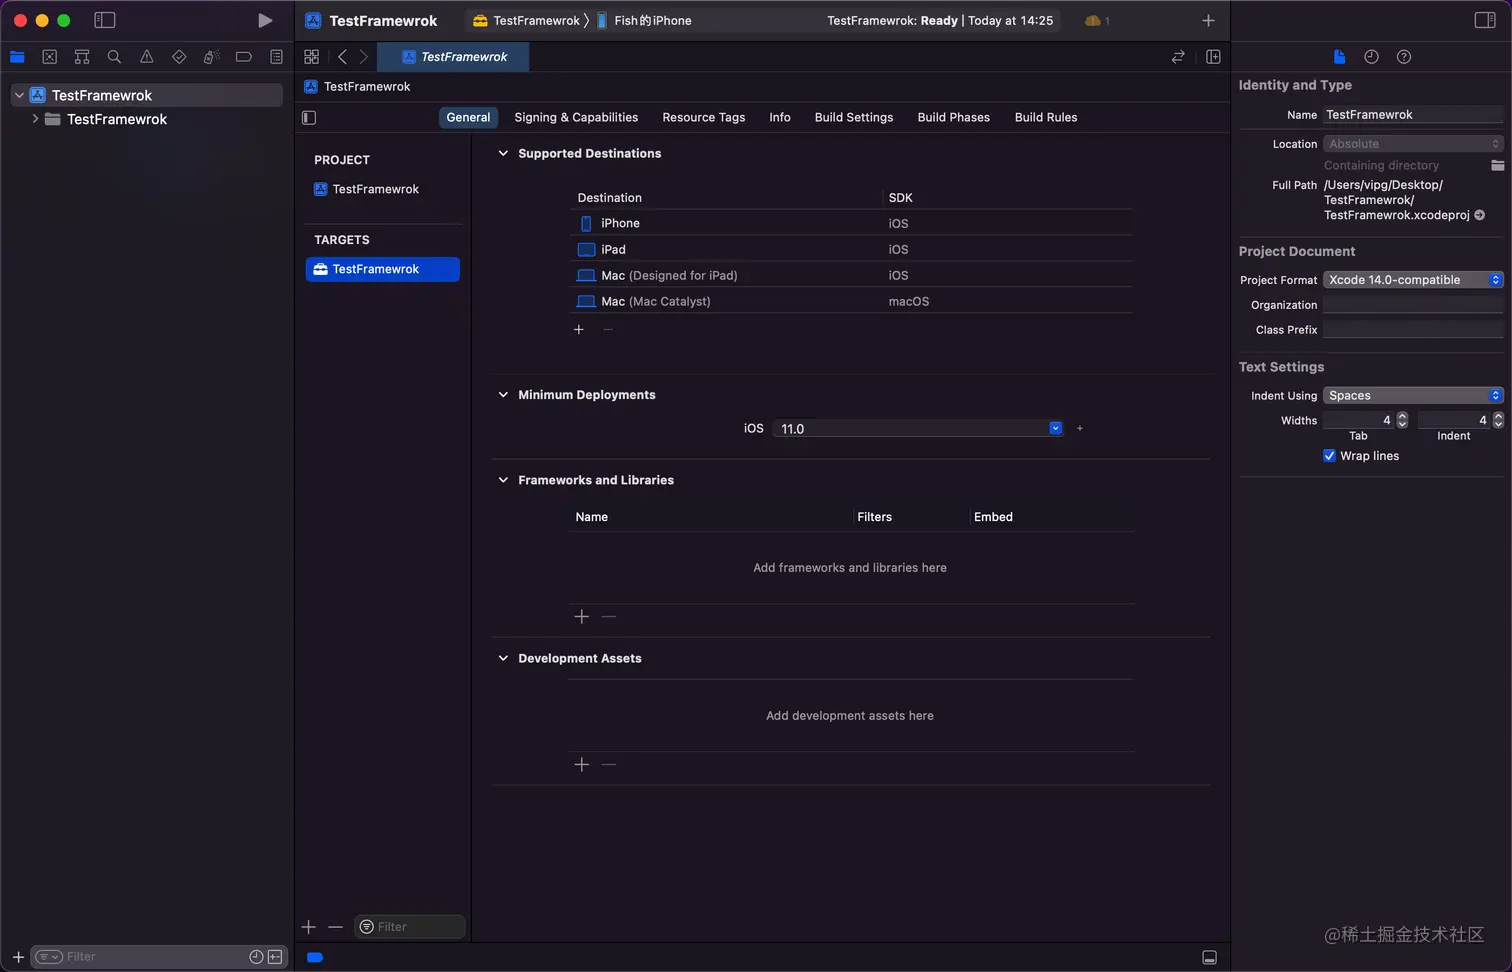The image size is (1512, 972).
Task: Open the Build Rules tab
Action: 1046,117
